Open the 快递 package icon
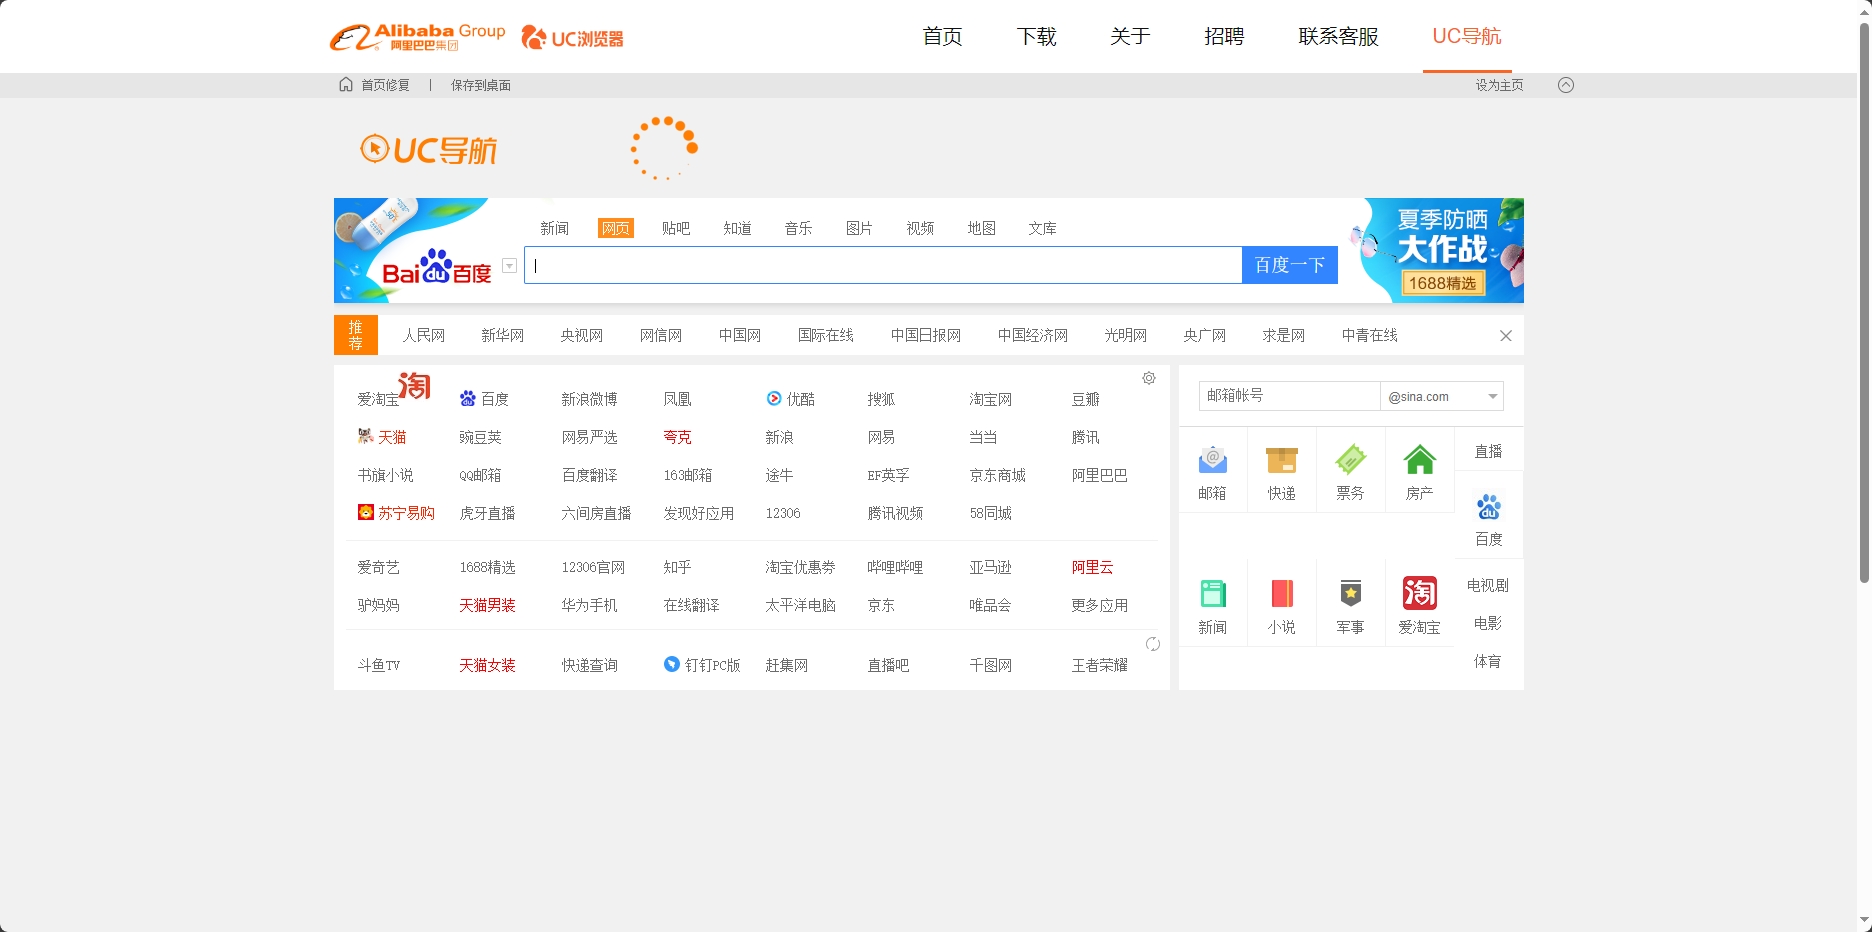The image size is (1872, 932). pyautogui.click(x=1282, y=460)
